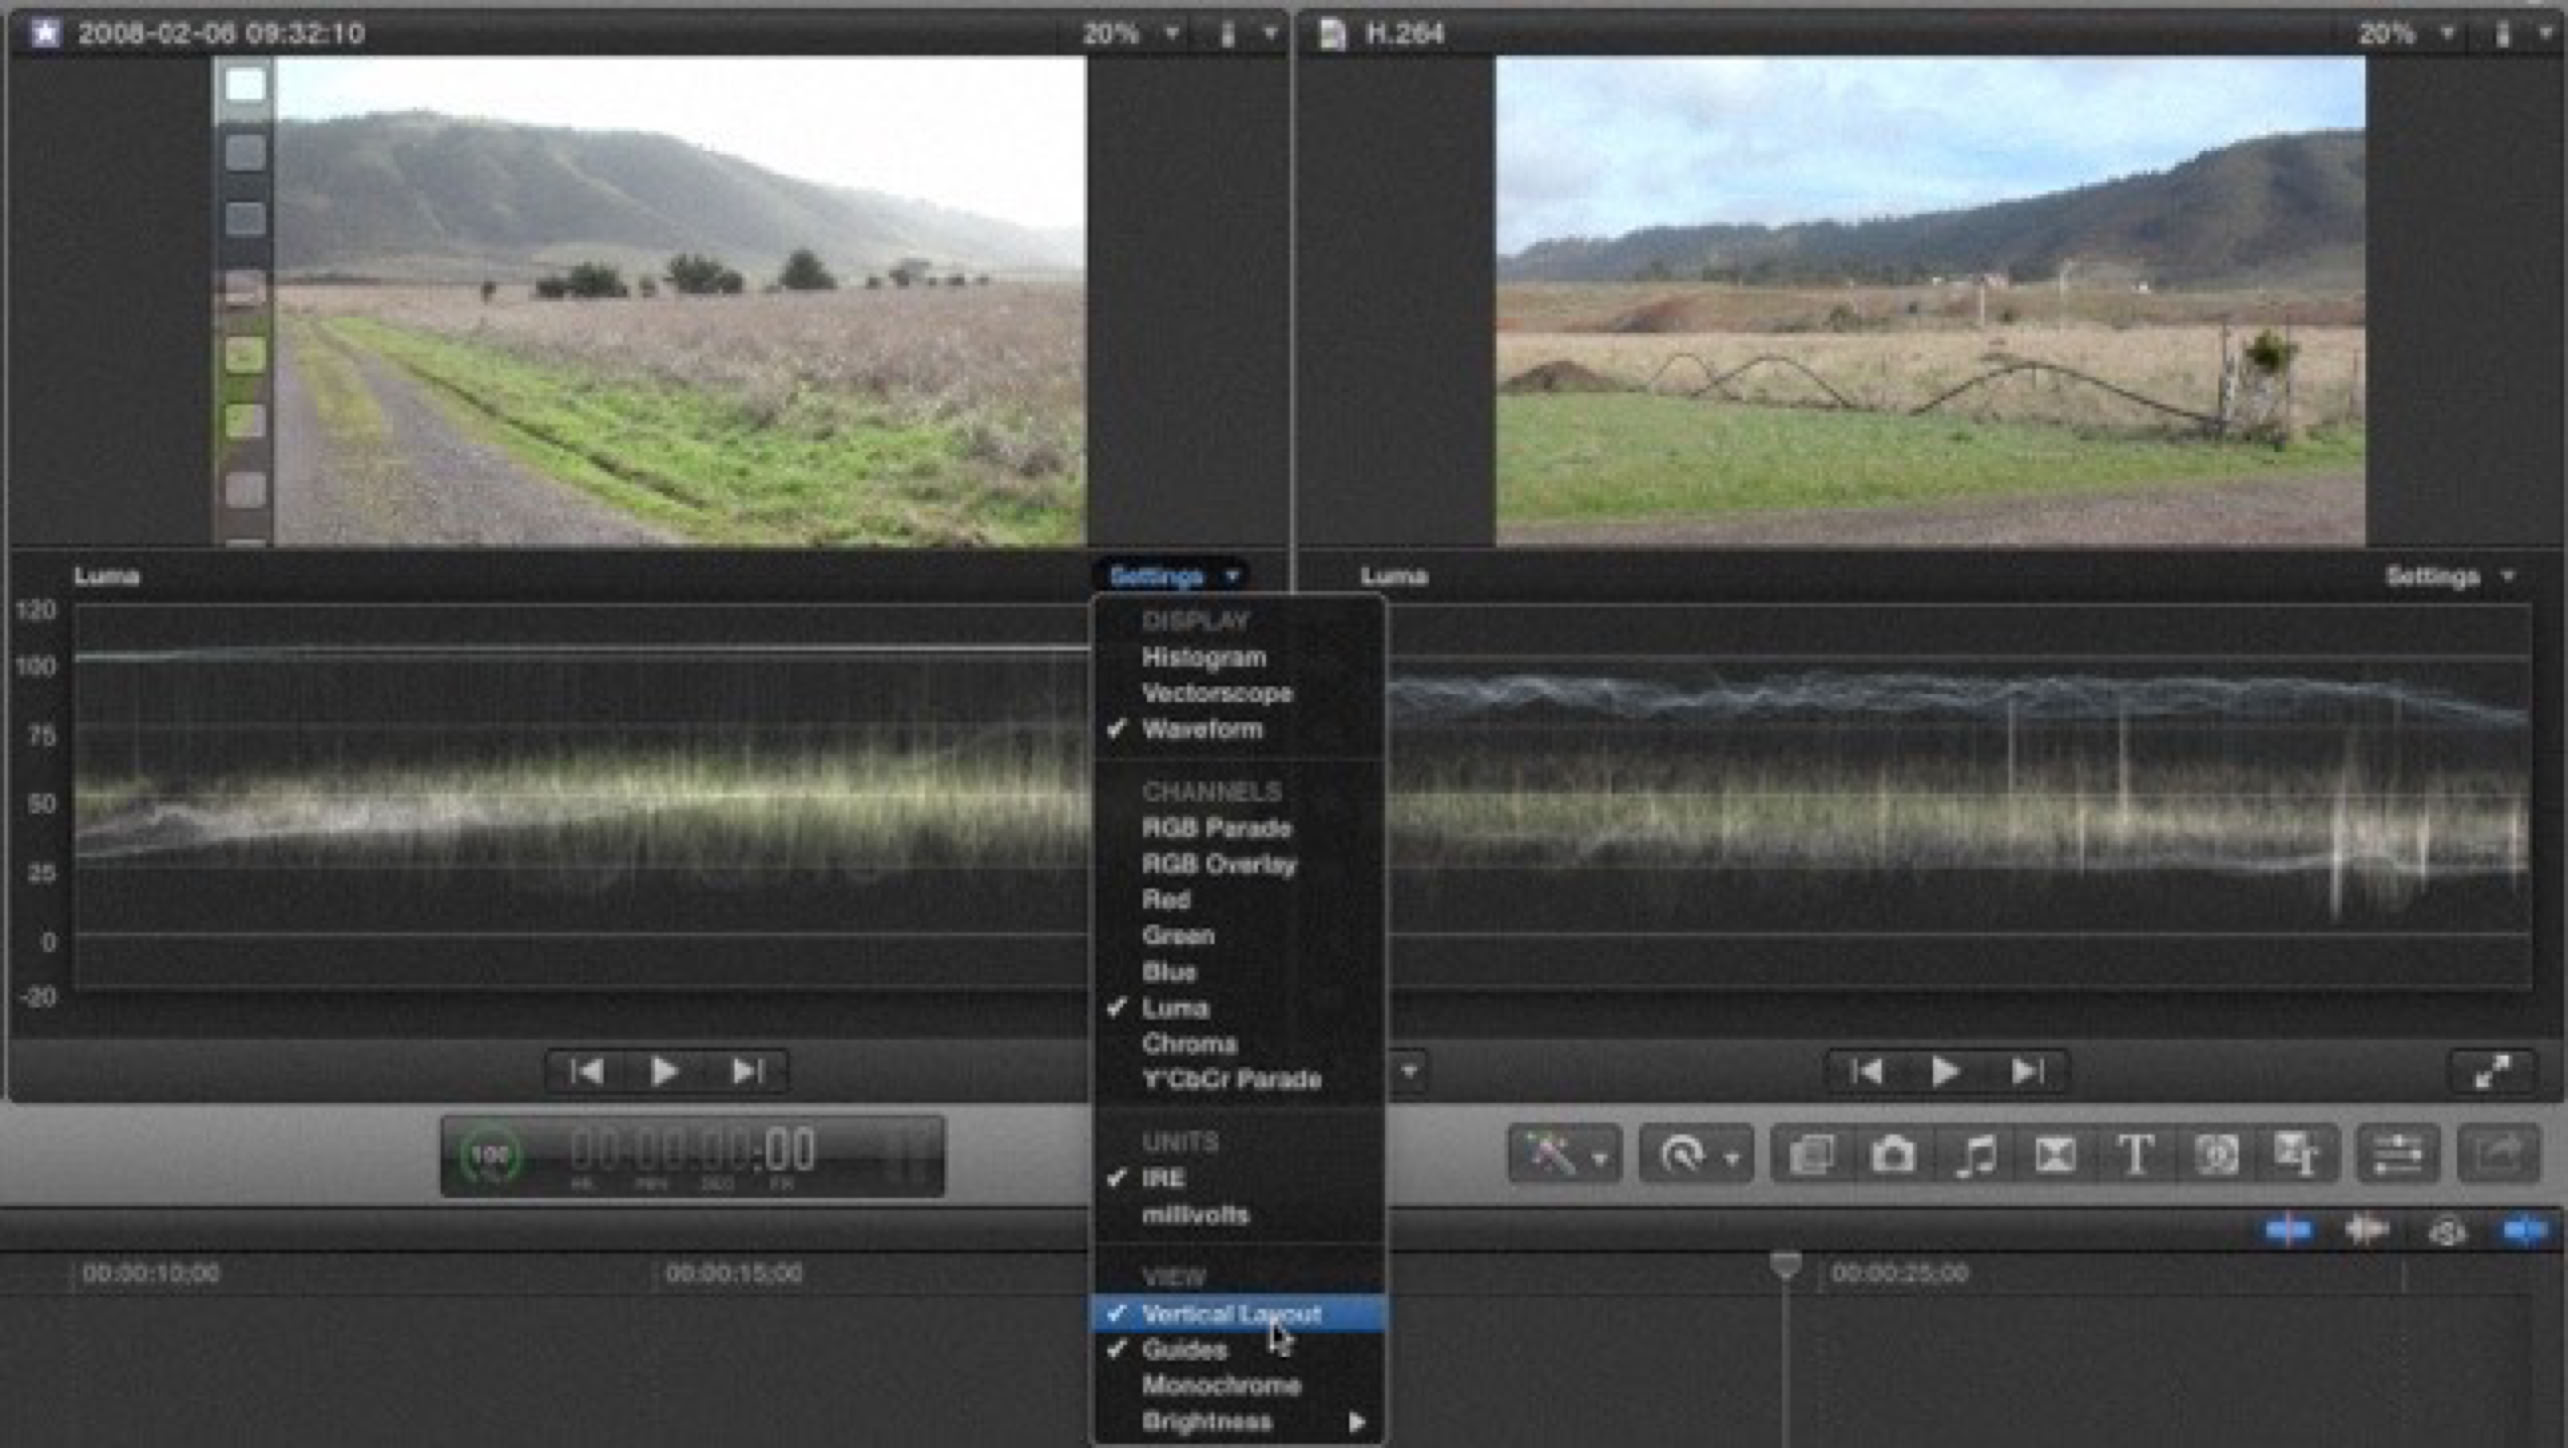Select millivolts under Units

pos(1195,1215)
